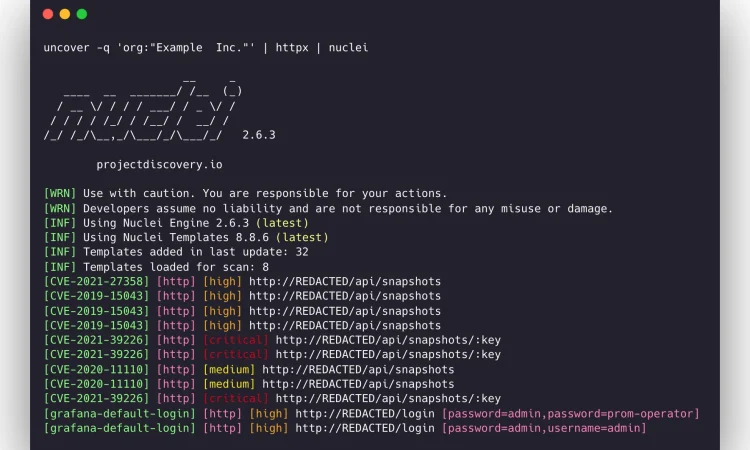This screenshot has height=450, width=750.
Task: Click 'Templates added in last update: 32' line
Action: point(176,252)
